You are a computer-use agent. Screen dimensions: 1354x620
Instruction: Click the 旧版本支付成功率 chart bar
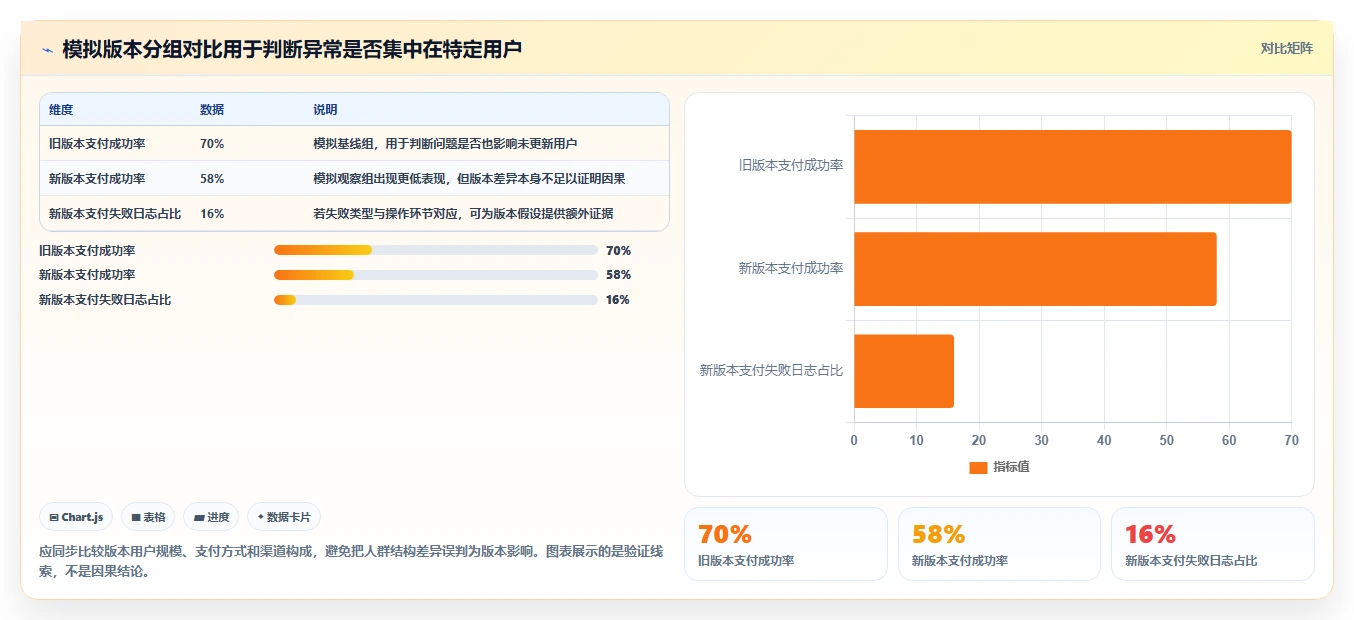[x=1073, y=167]
